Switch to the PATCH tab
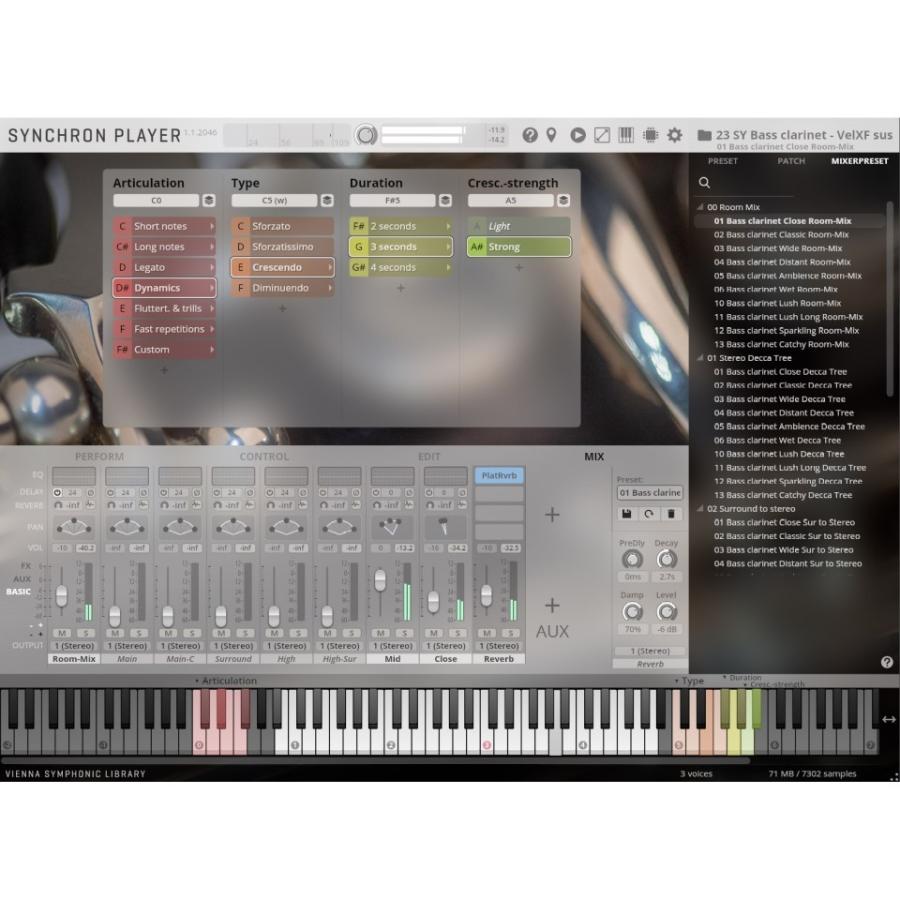The width and height of the screenshot is (900, 900). click(x=791, y=161)
